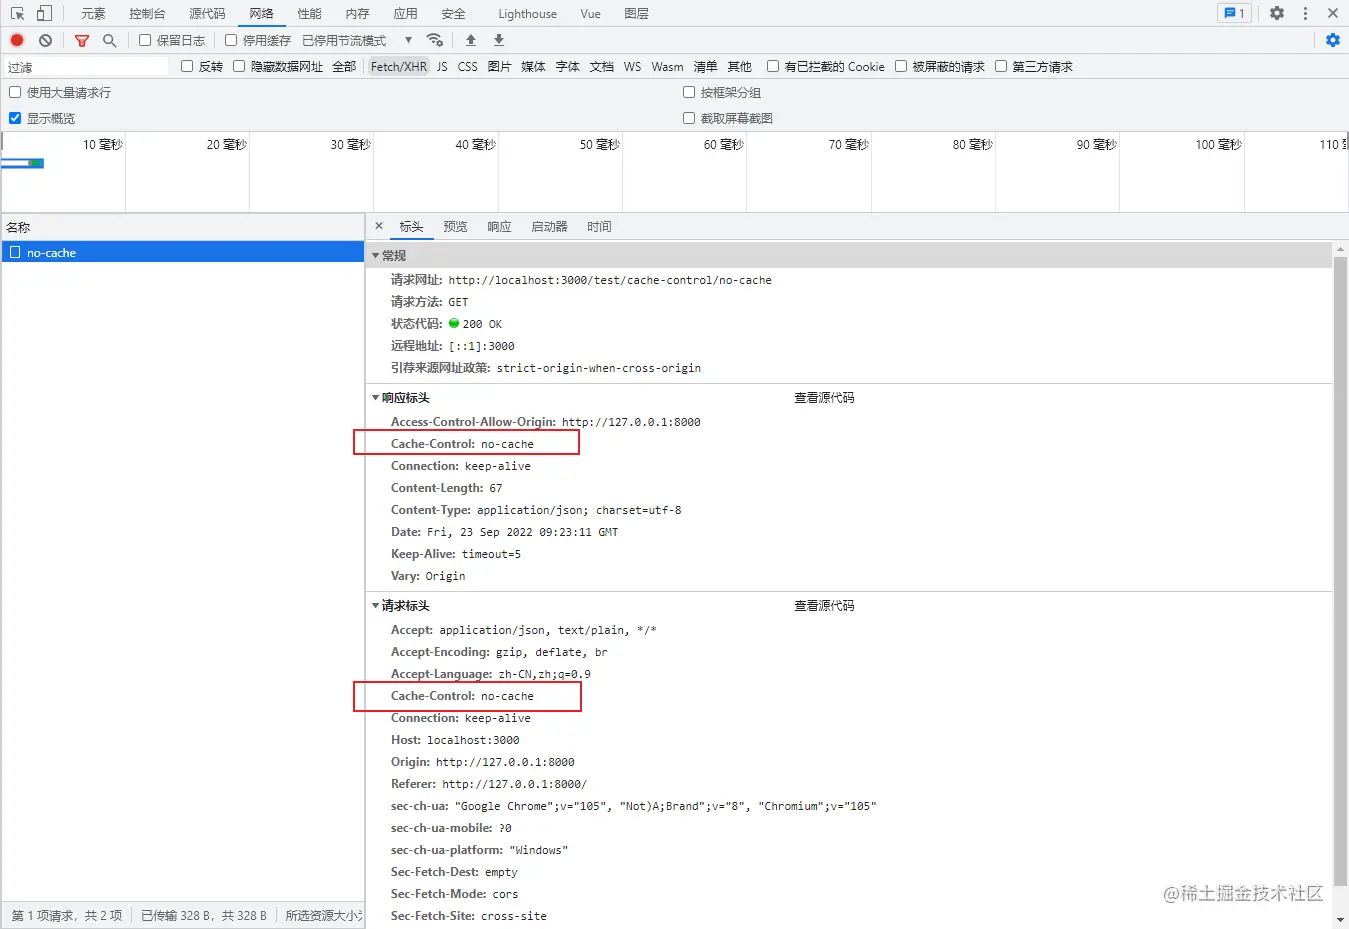Switch to the 内存 panel
The width and height of the screenshot is (1349, 929).
click(x=357, y=13)
